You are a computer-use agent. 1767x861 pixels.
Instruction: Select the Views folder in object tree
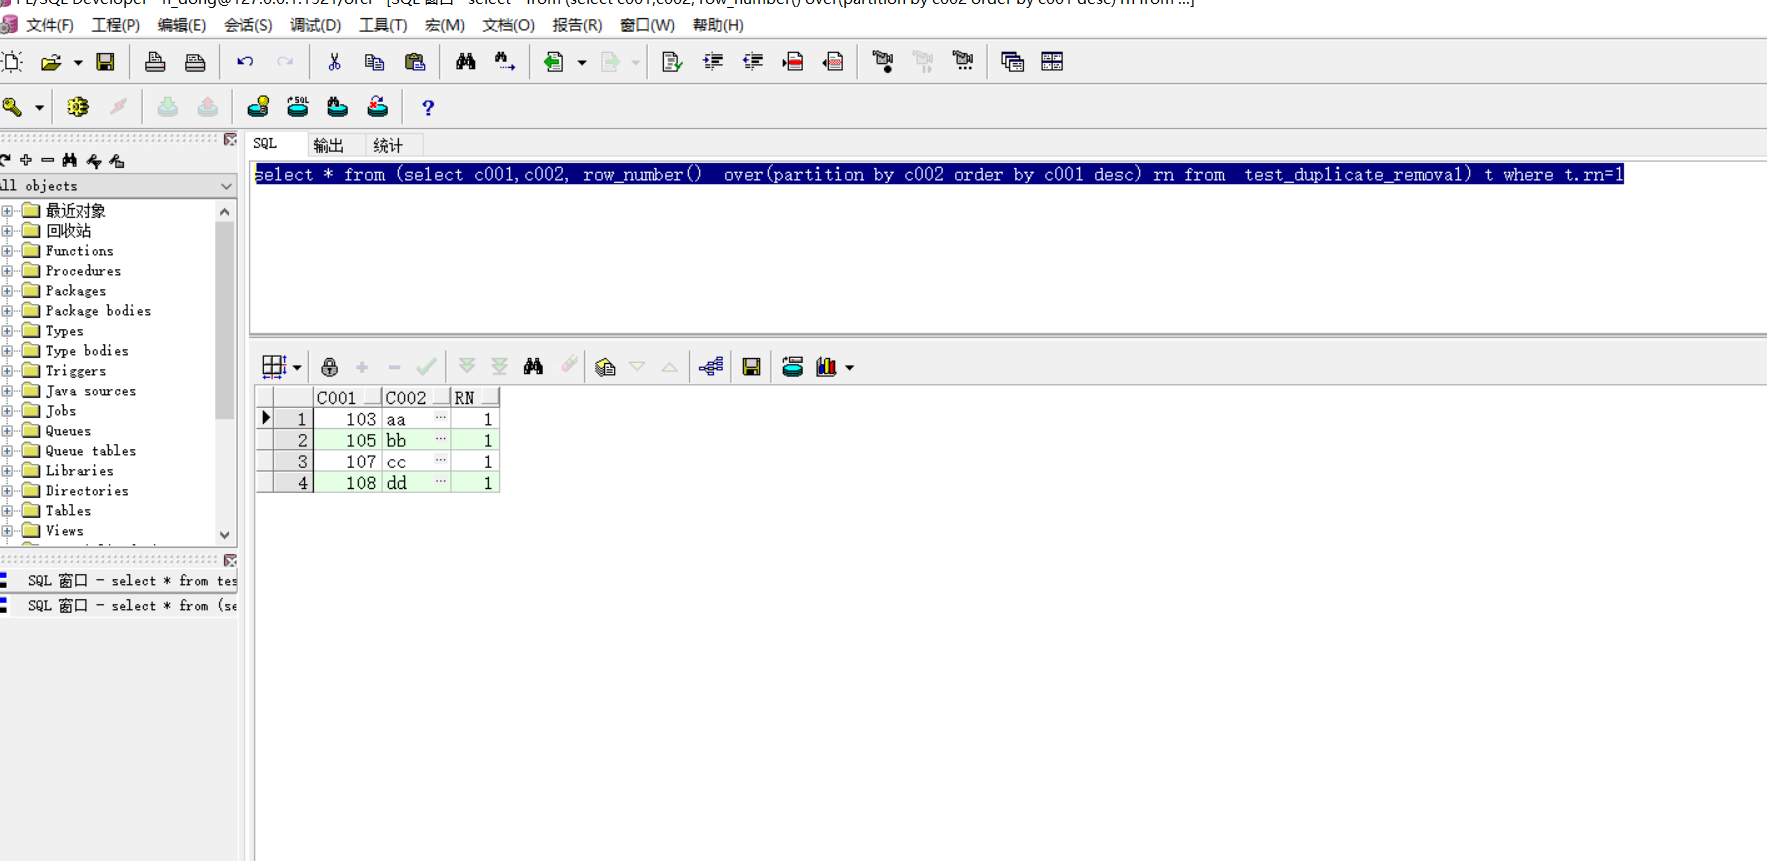(x=64, y=531)
